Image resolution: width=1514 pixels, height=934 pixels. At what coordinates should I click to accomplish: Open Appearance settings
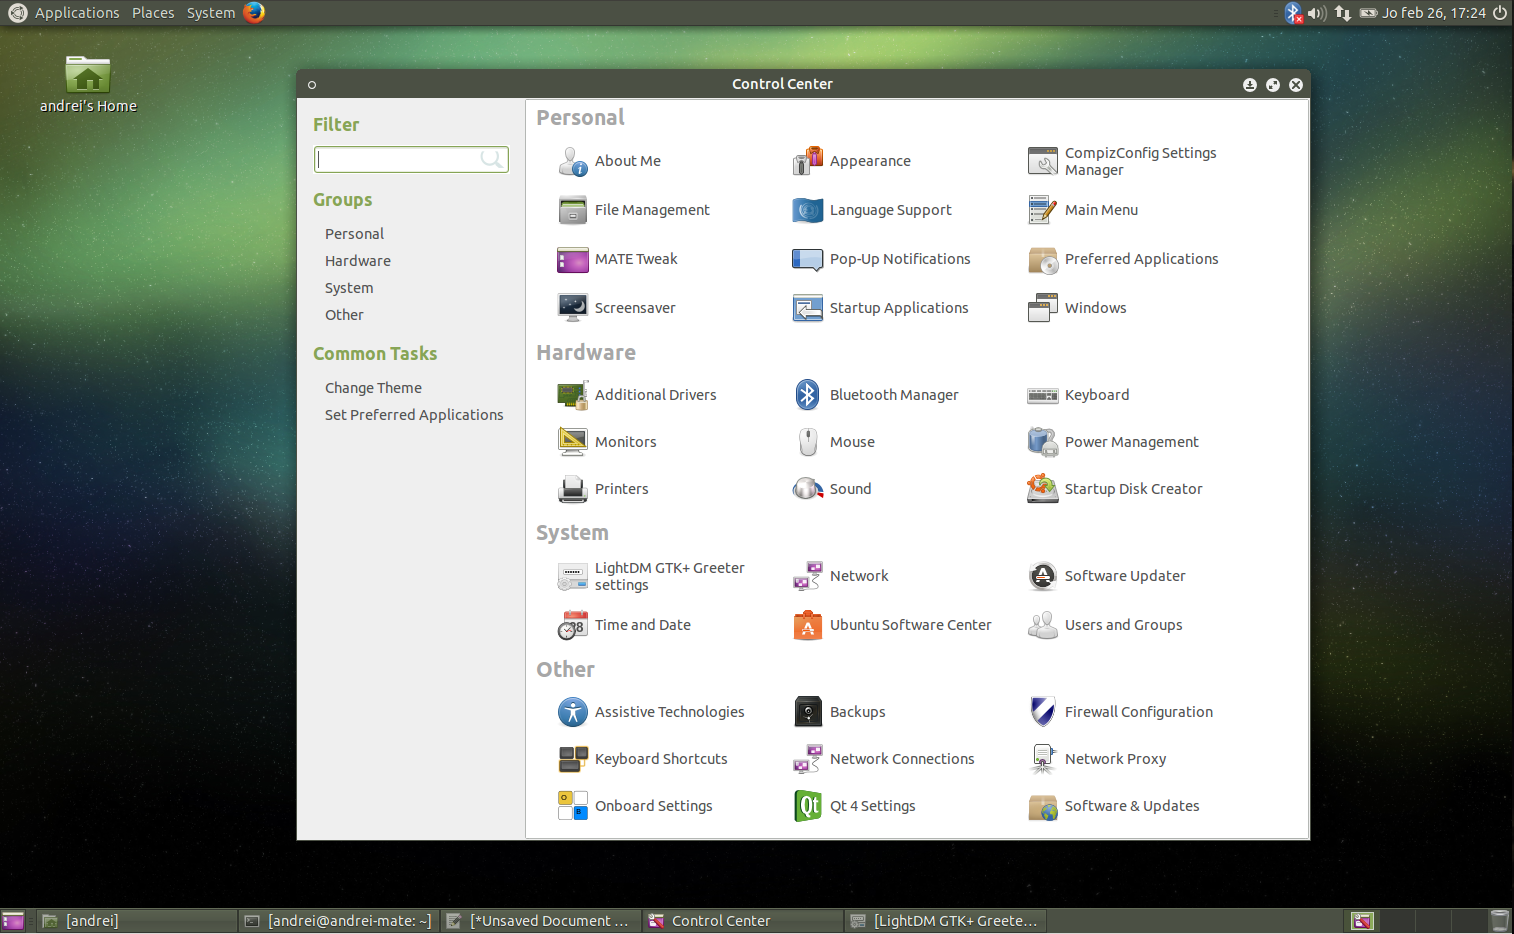click(869, 160)
